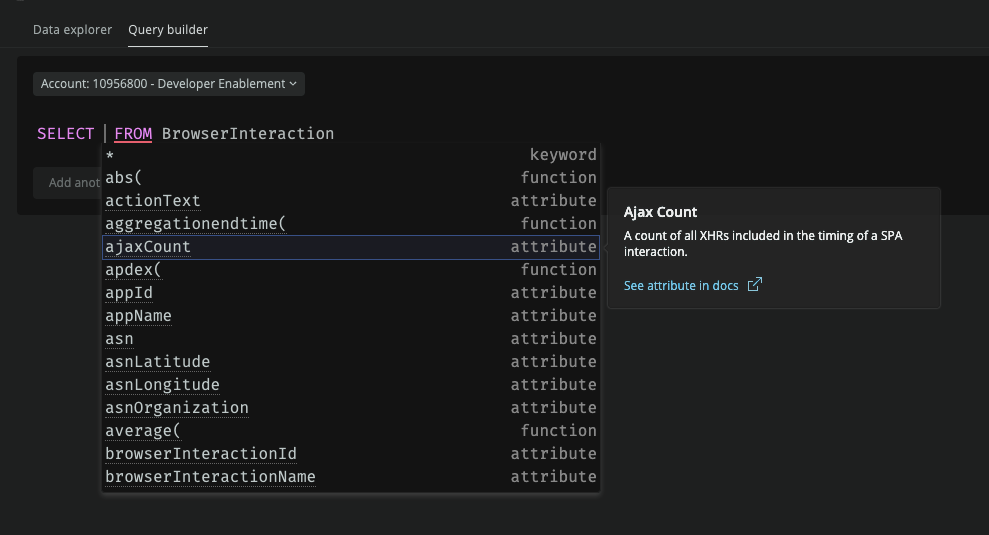Pick the appId attribute suggestion

(351, 293)
